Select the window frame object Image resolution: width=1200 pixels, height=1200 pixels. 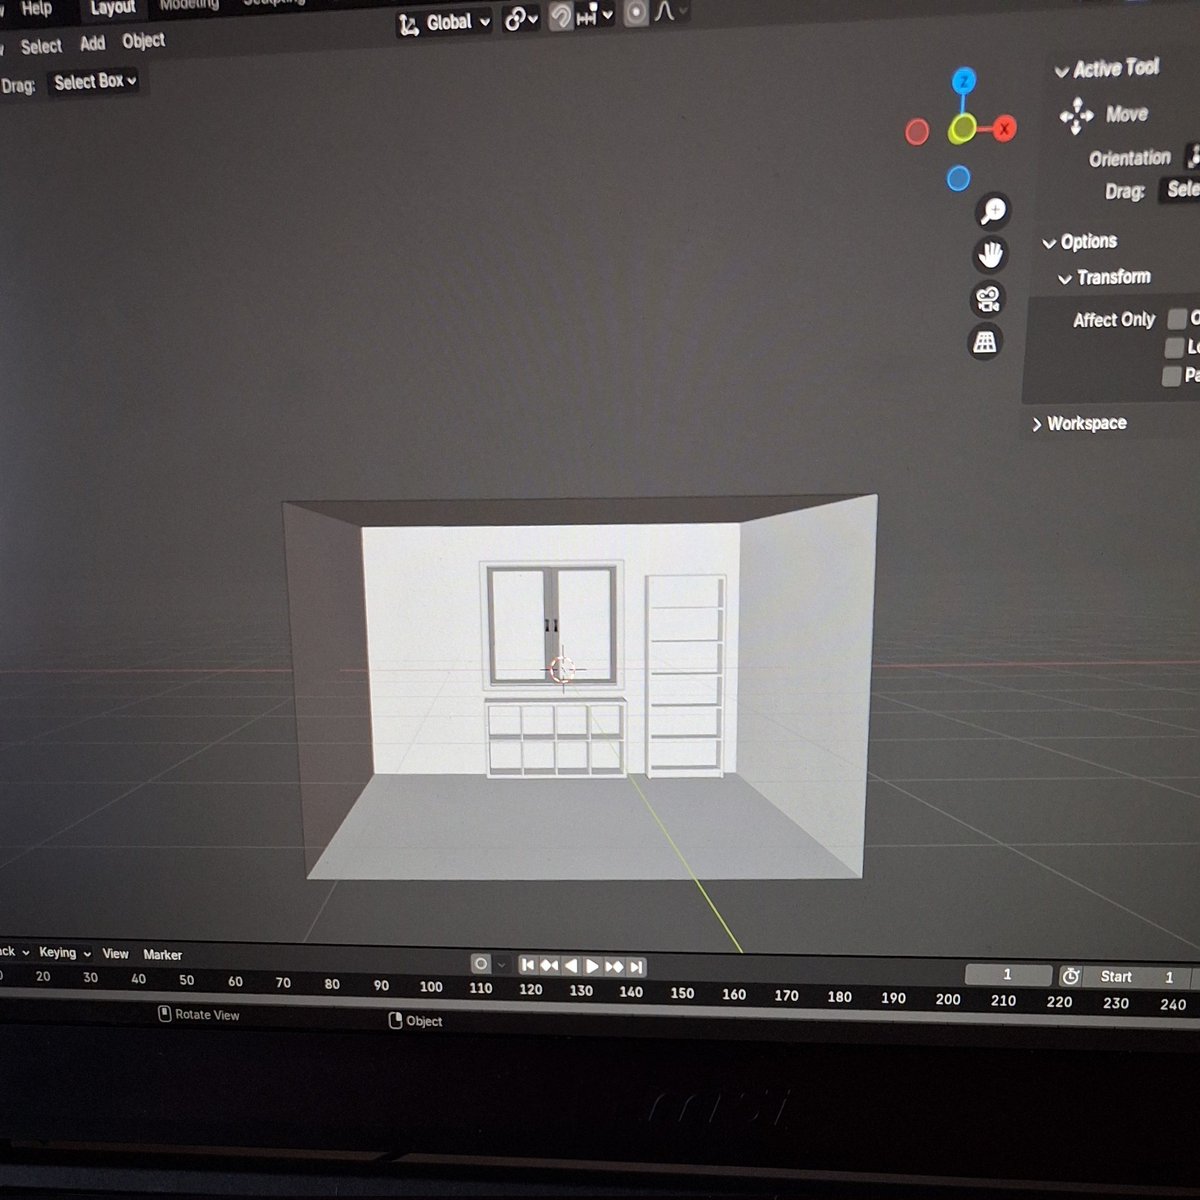pos(551,626)
